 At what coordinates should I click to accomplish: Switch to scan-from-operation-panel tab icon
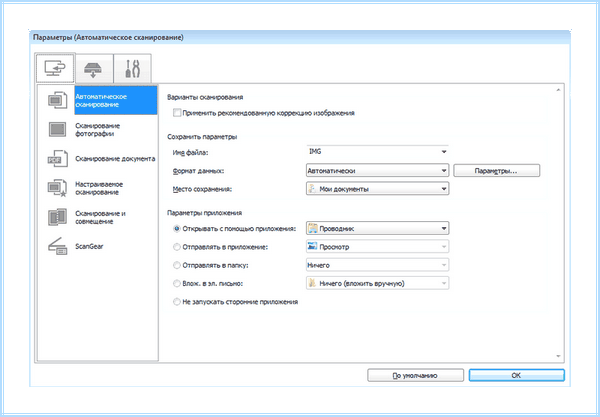[x=94, y=69]
